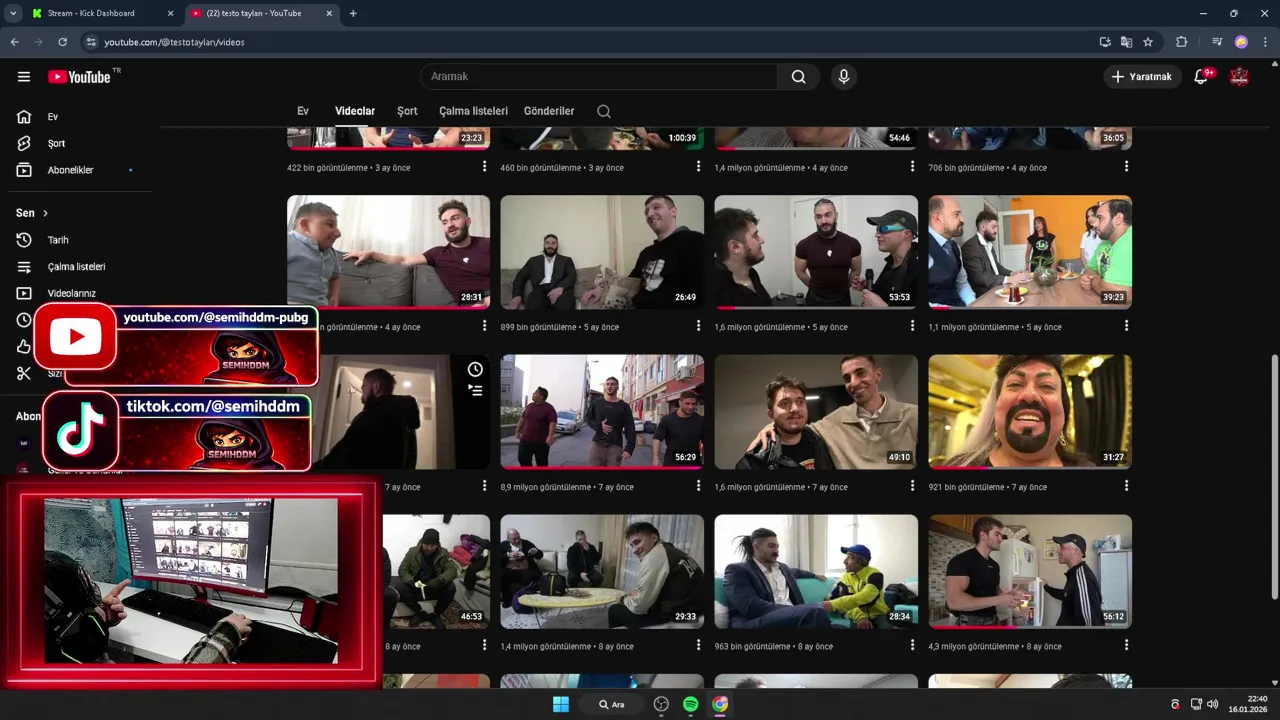Add hovered video to queue
The height and width of the screenshot is (720, 1280).
click(475, 390)
